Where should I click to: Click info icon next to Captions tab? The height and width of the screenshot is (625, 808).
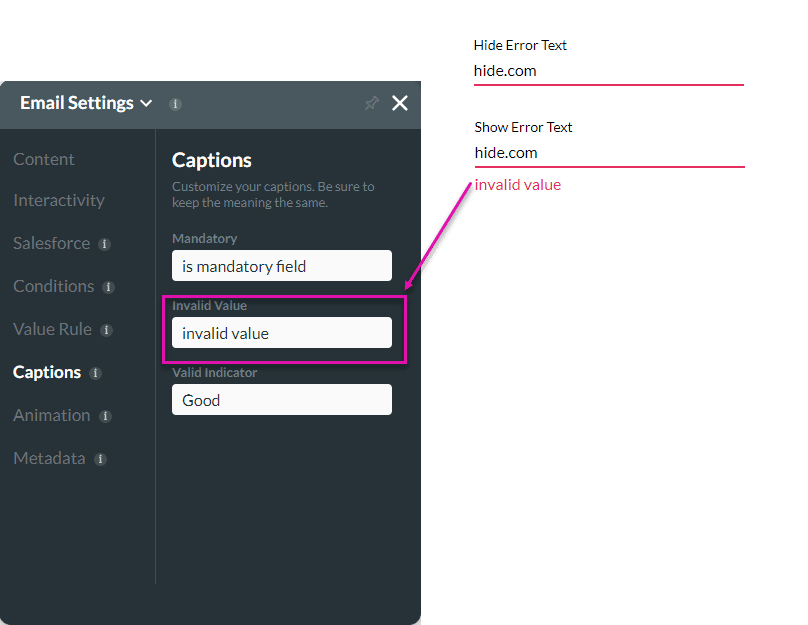click(x=95, y=373)
